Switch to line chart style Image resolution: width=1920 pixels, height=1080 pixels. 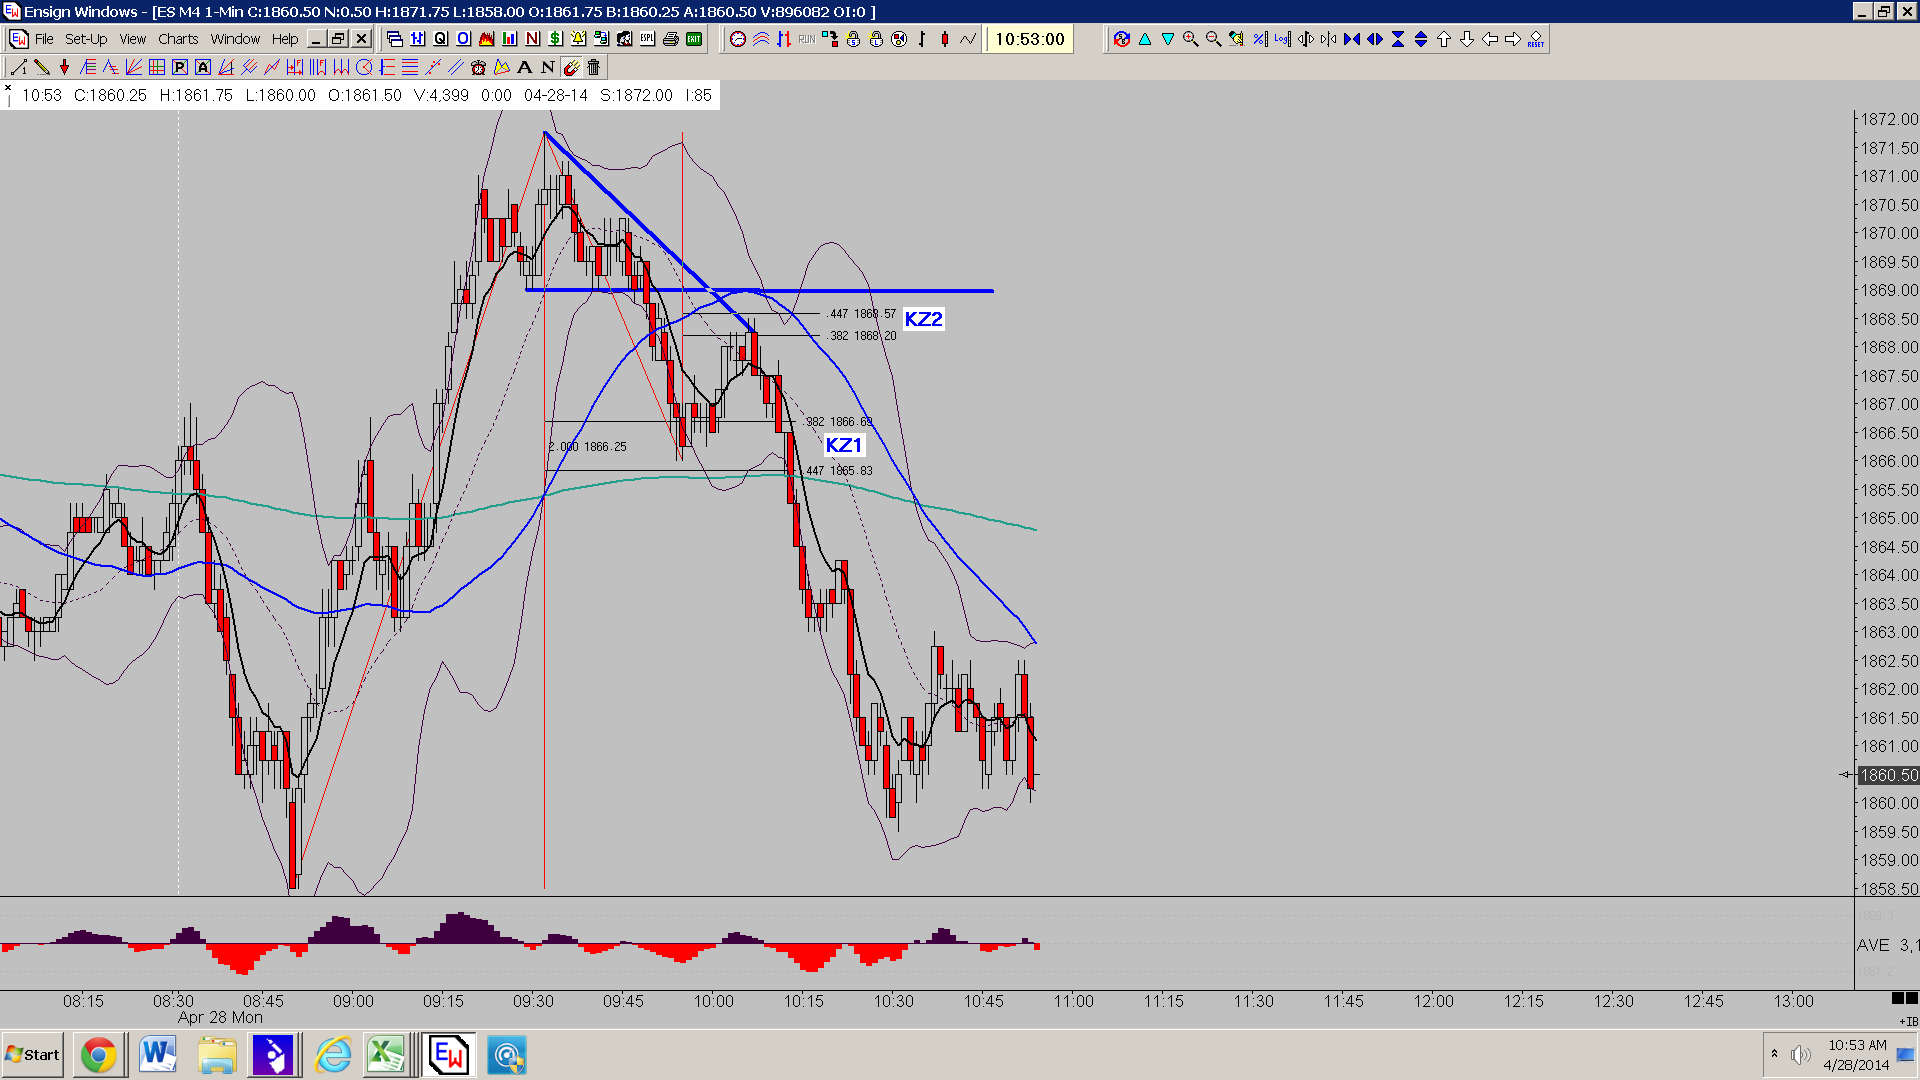968,39
